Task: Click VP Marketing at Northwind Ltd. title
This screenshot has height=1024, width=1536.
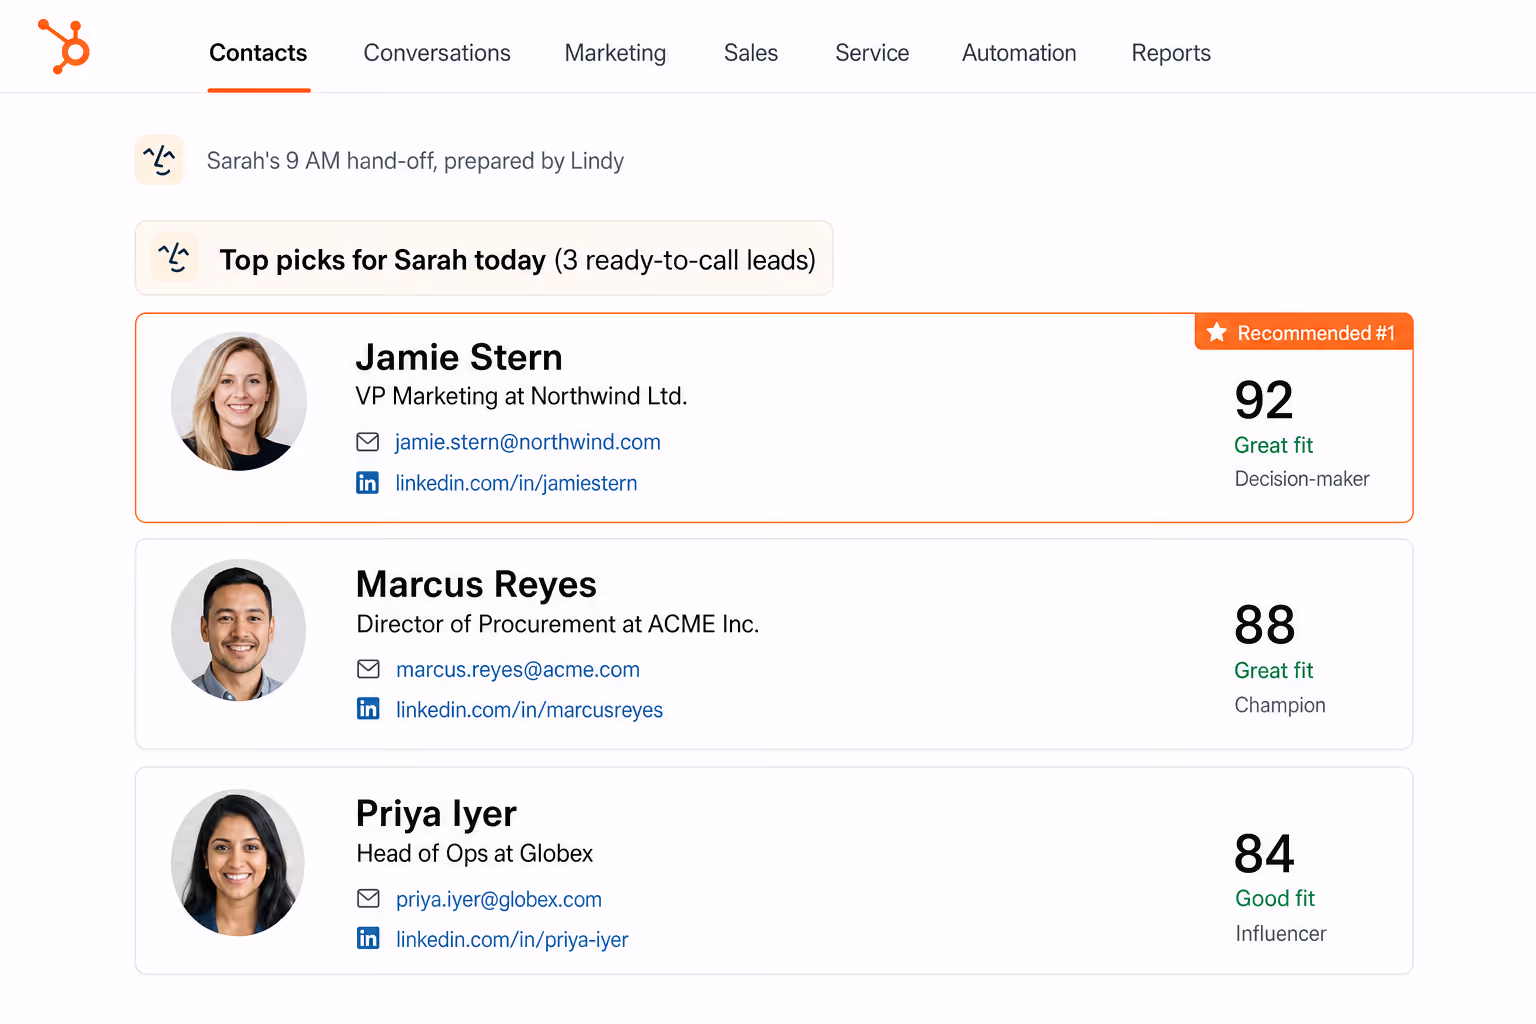Action: click(x=522, y=396)
